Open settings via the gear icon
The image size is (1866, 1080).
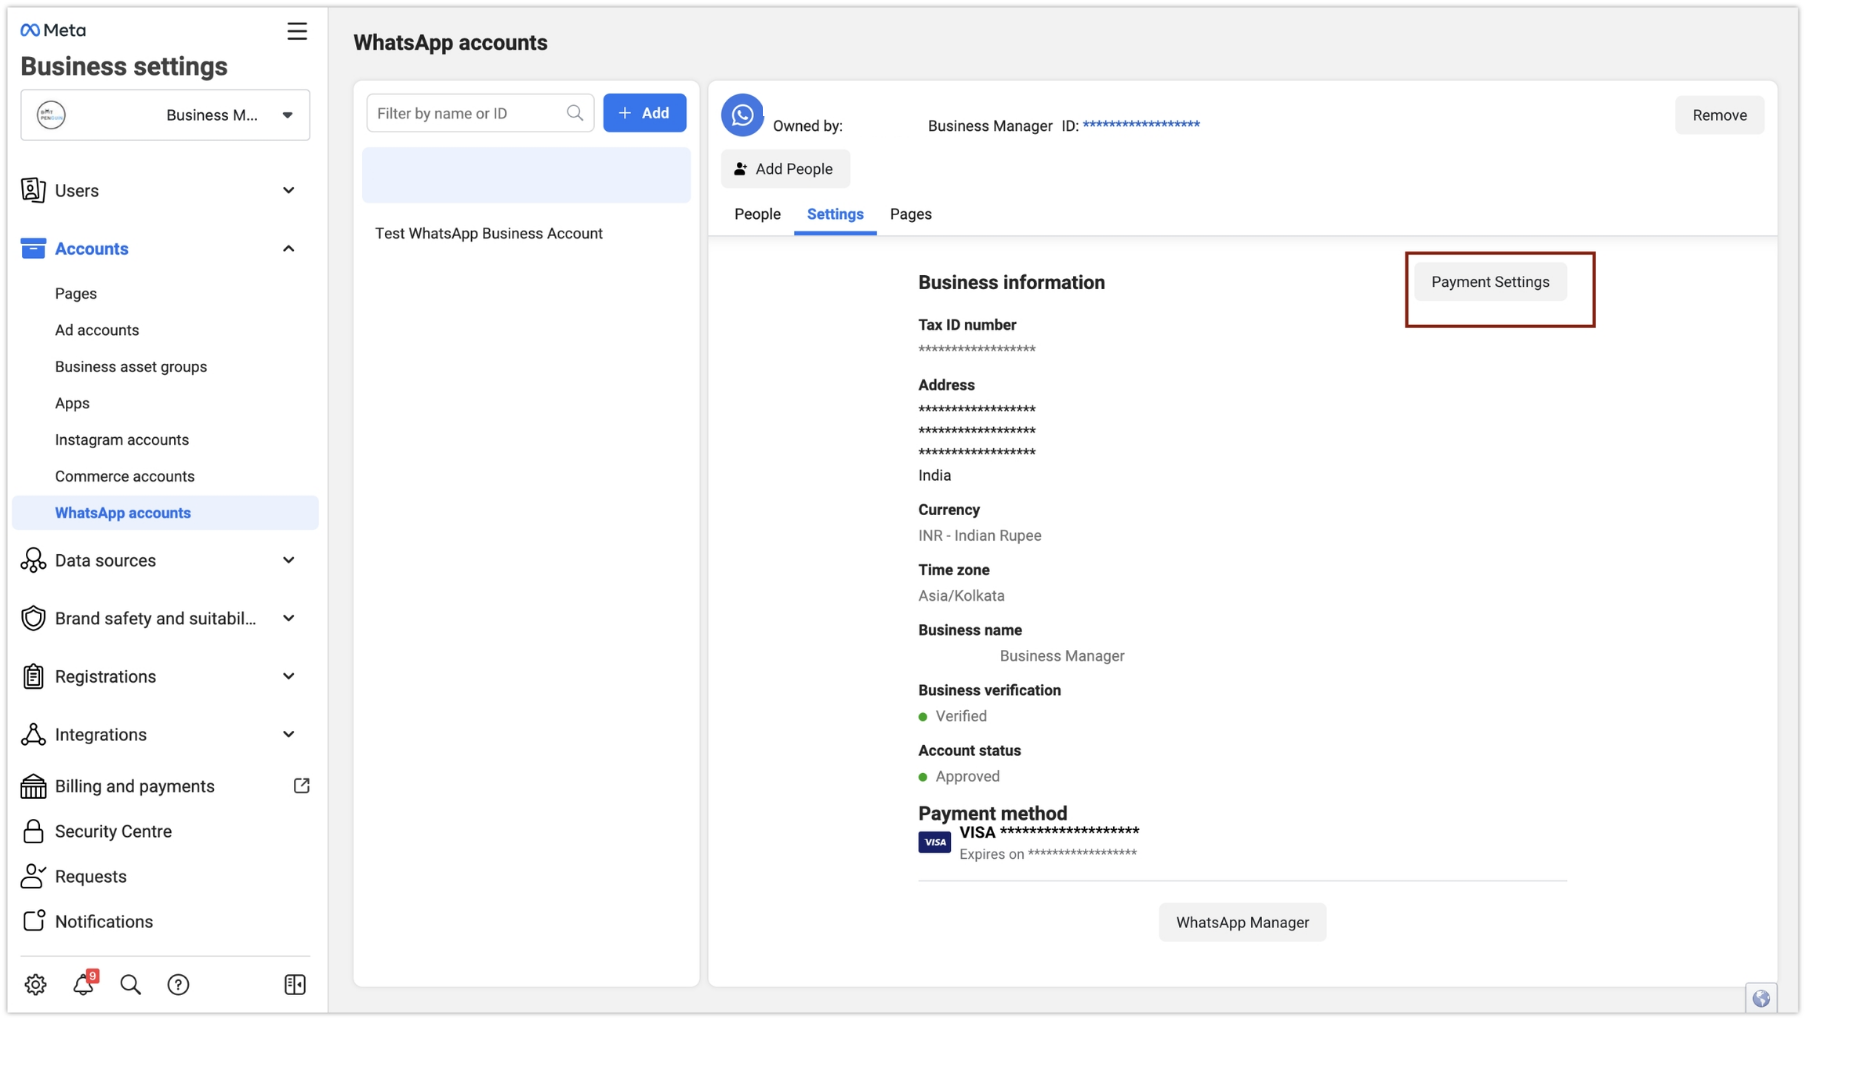tap(35, 984)
